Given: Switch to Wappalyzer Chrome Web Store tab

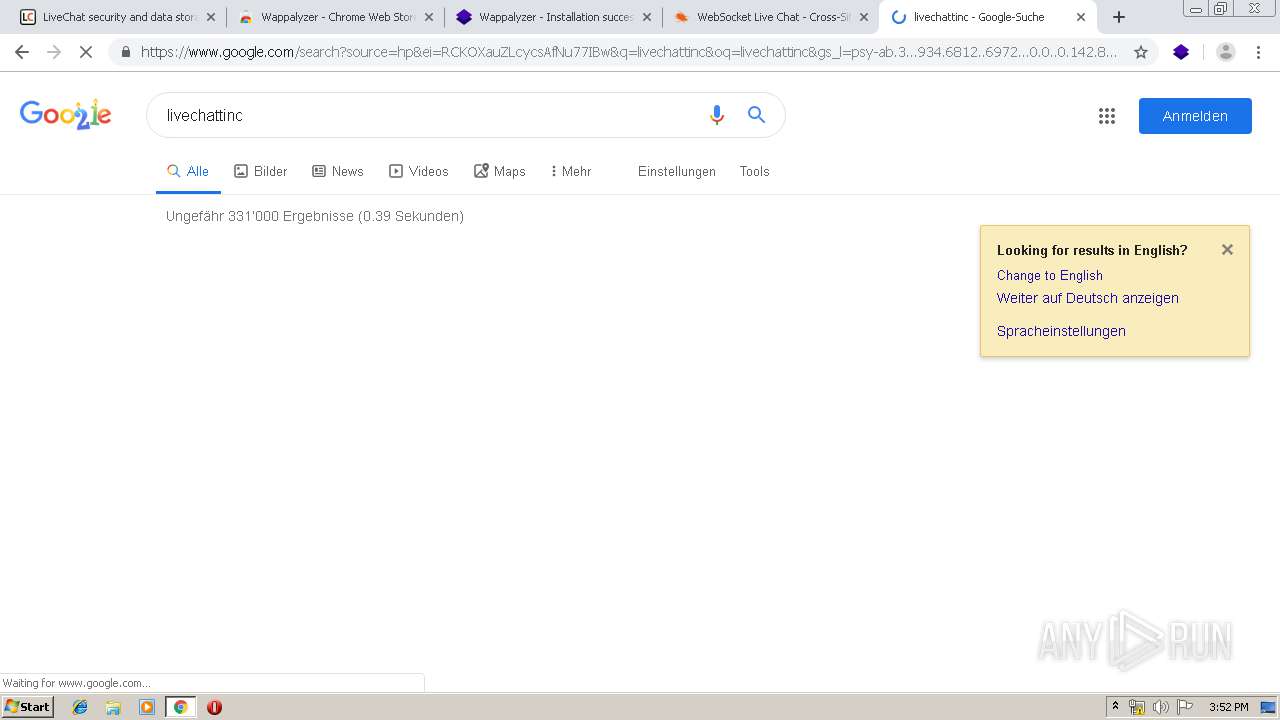Looking at the screenshot, I should coord(337,17).
